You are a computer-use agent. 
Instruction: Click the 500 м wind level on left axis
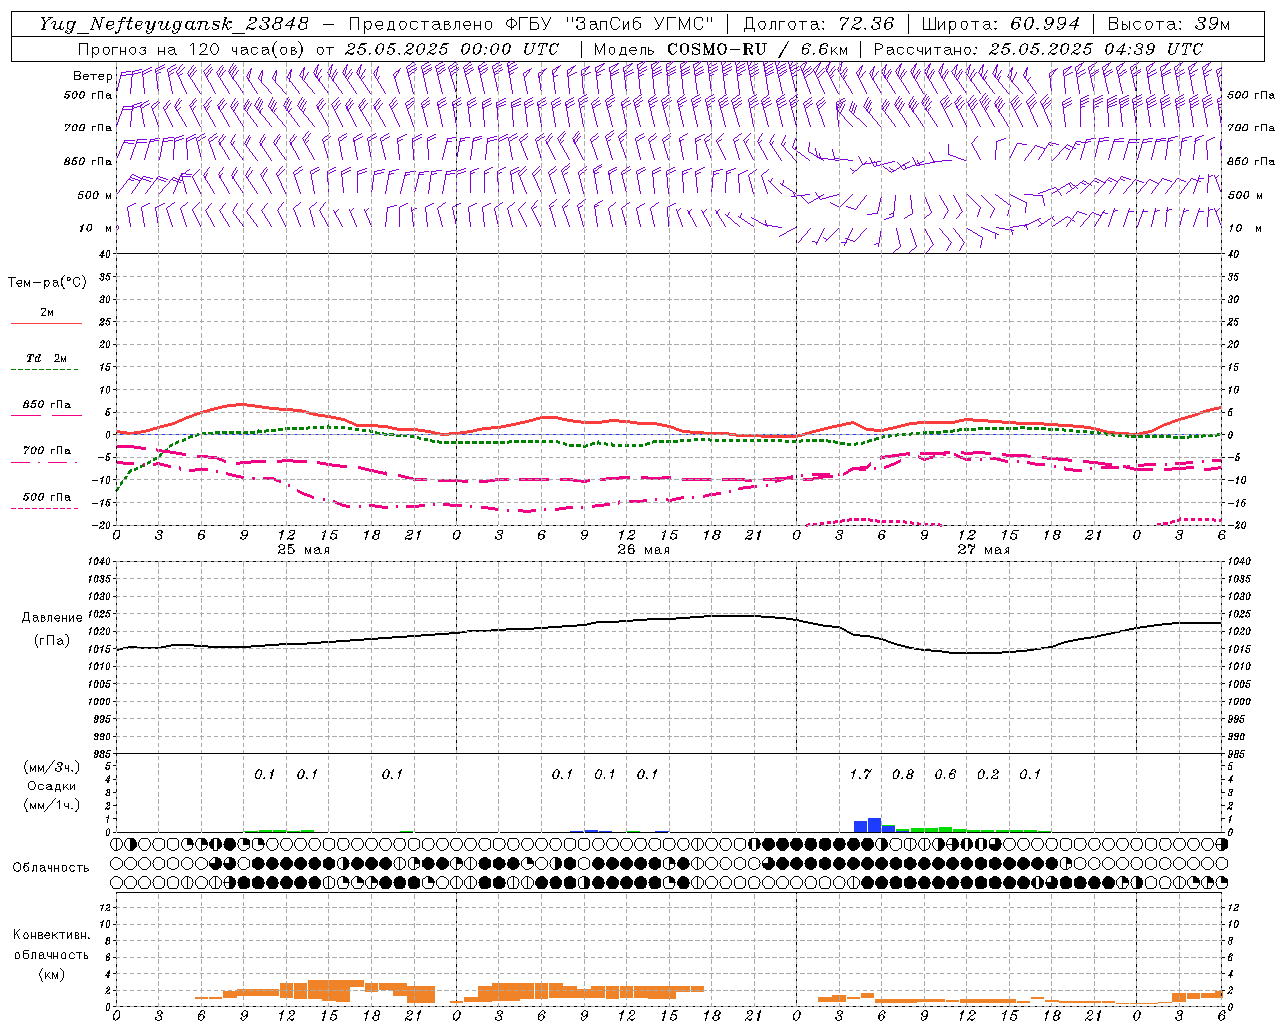pos(96,196)
